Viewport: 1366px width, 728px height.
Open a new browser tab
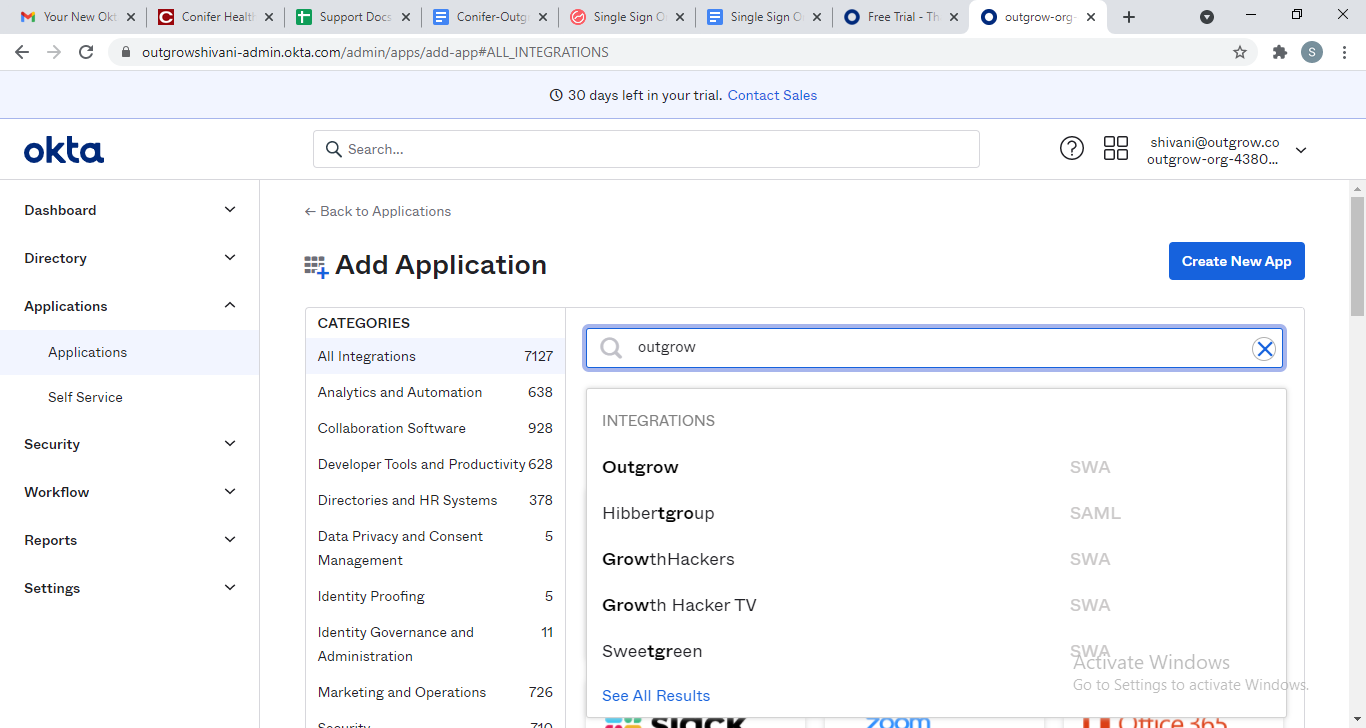pyautogui.click(x=1129, y=17)
